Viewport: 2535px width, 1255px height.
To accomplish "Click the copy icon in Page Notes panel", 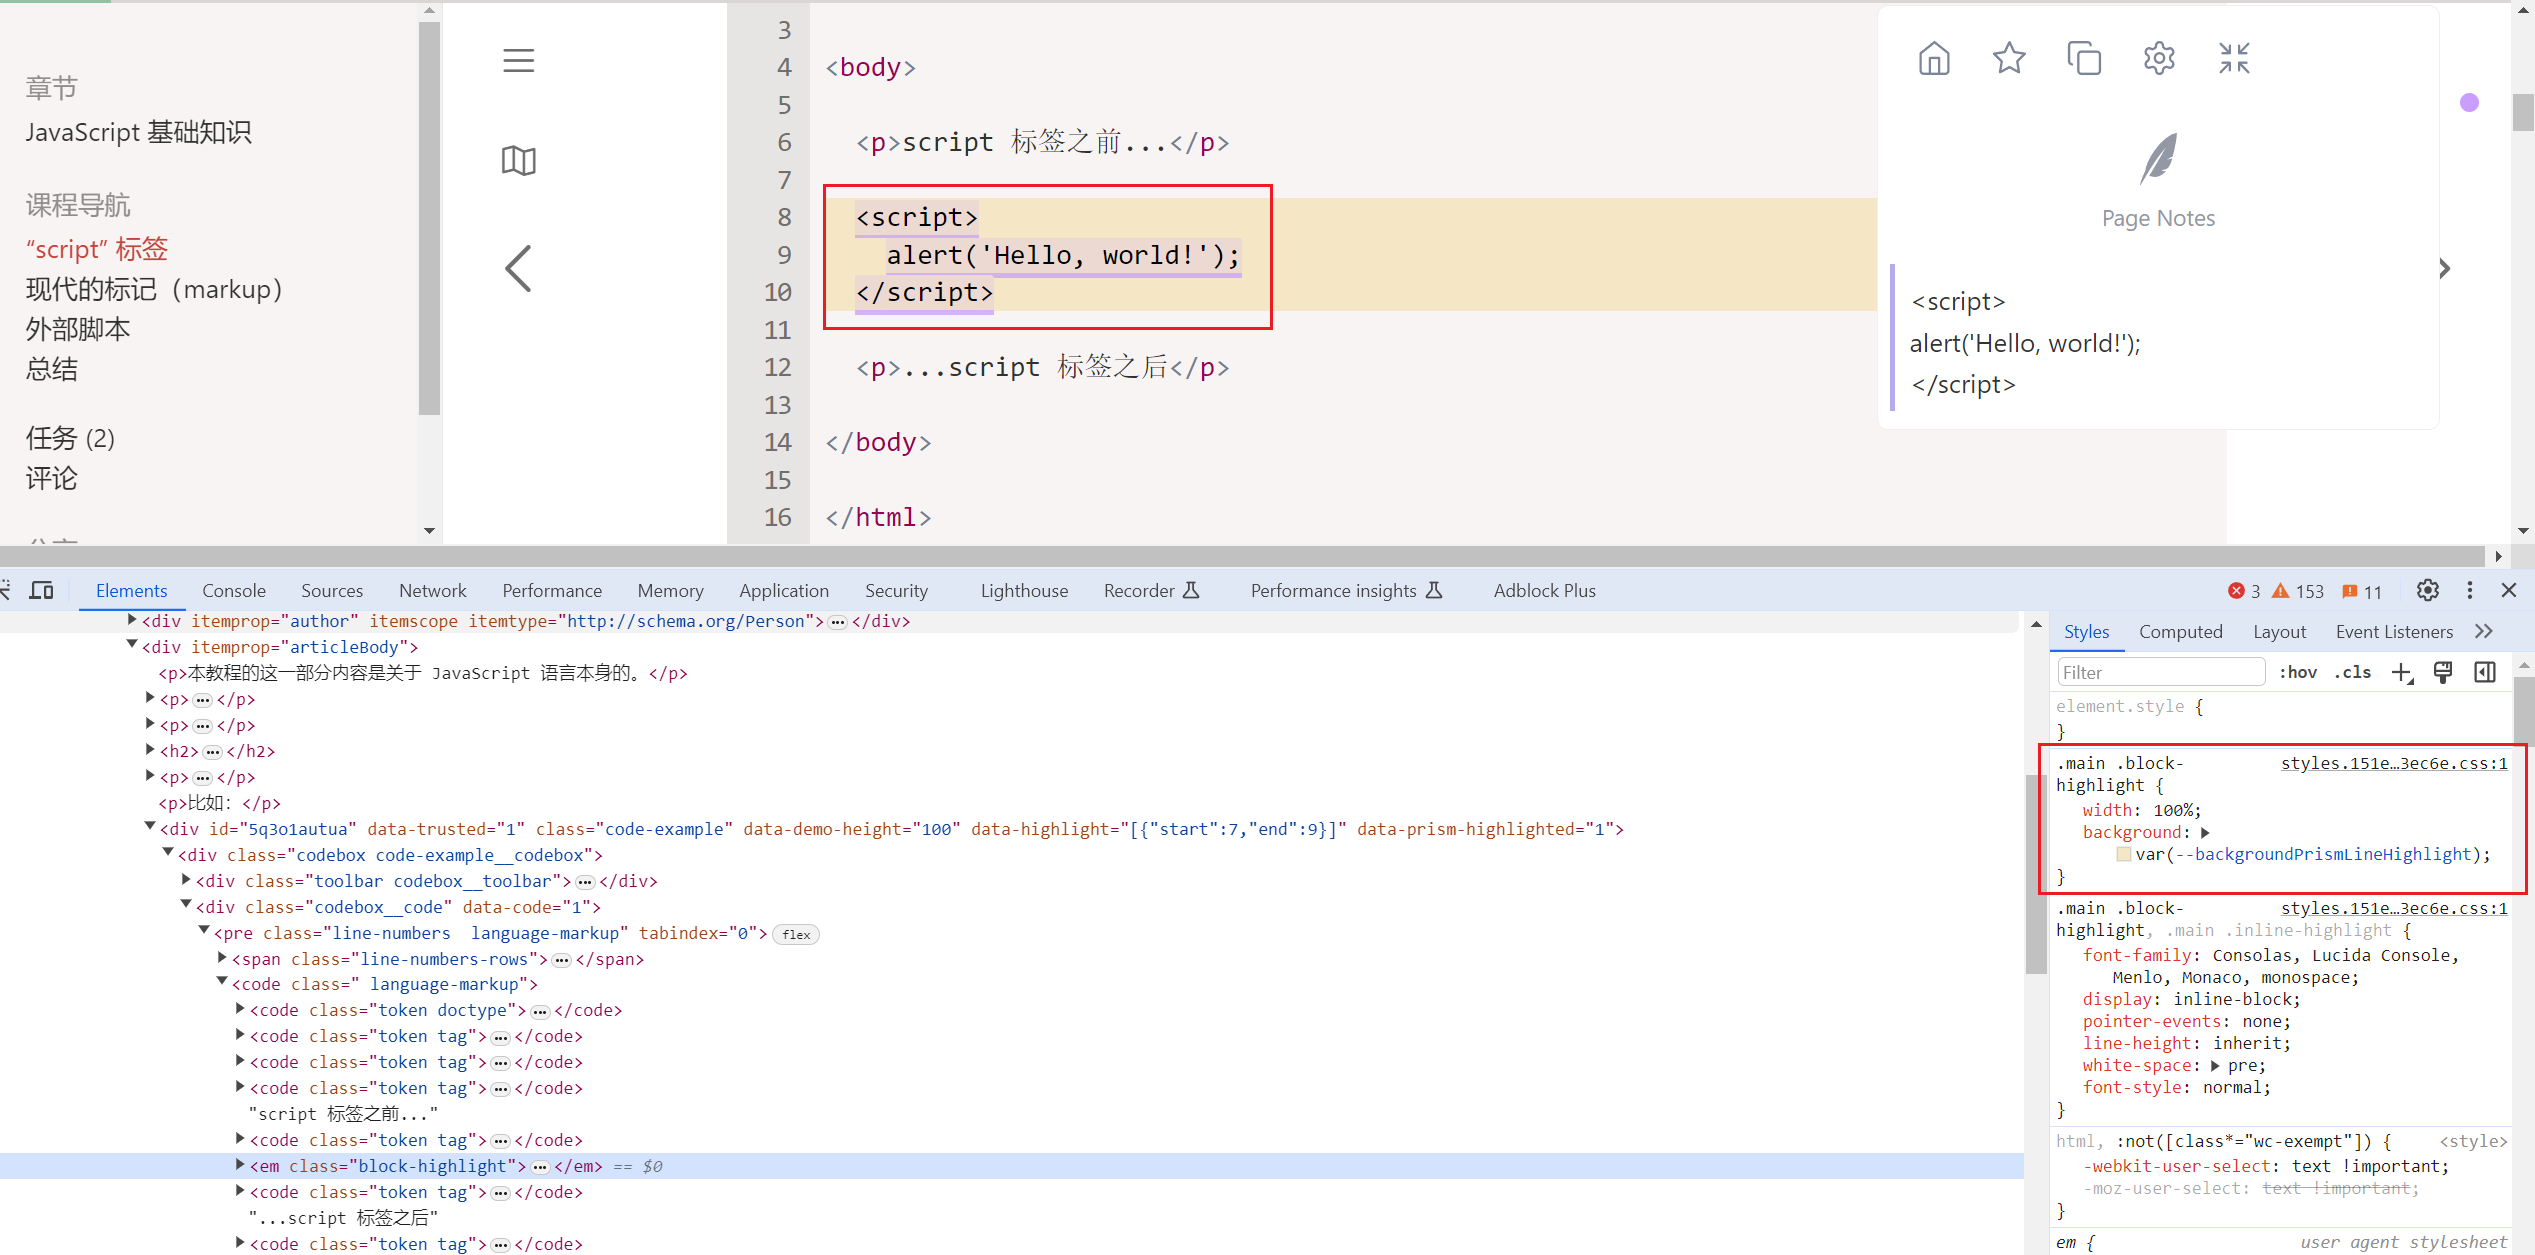I will click(x=2084, y=59).
